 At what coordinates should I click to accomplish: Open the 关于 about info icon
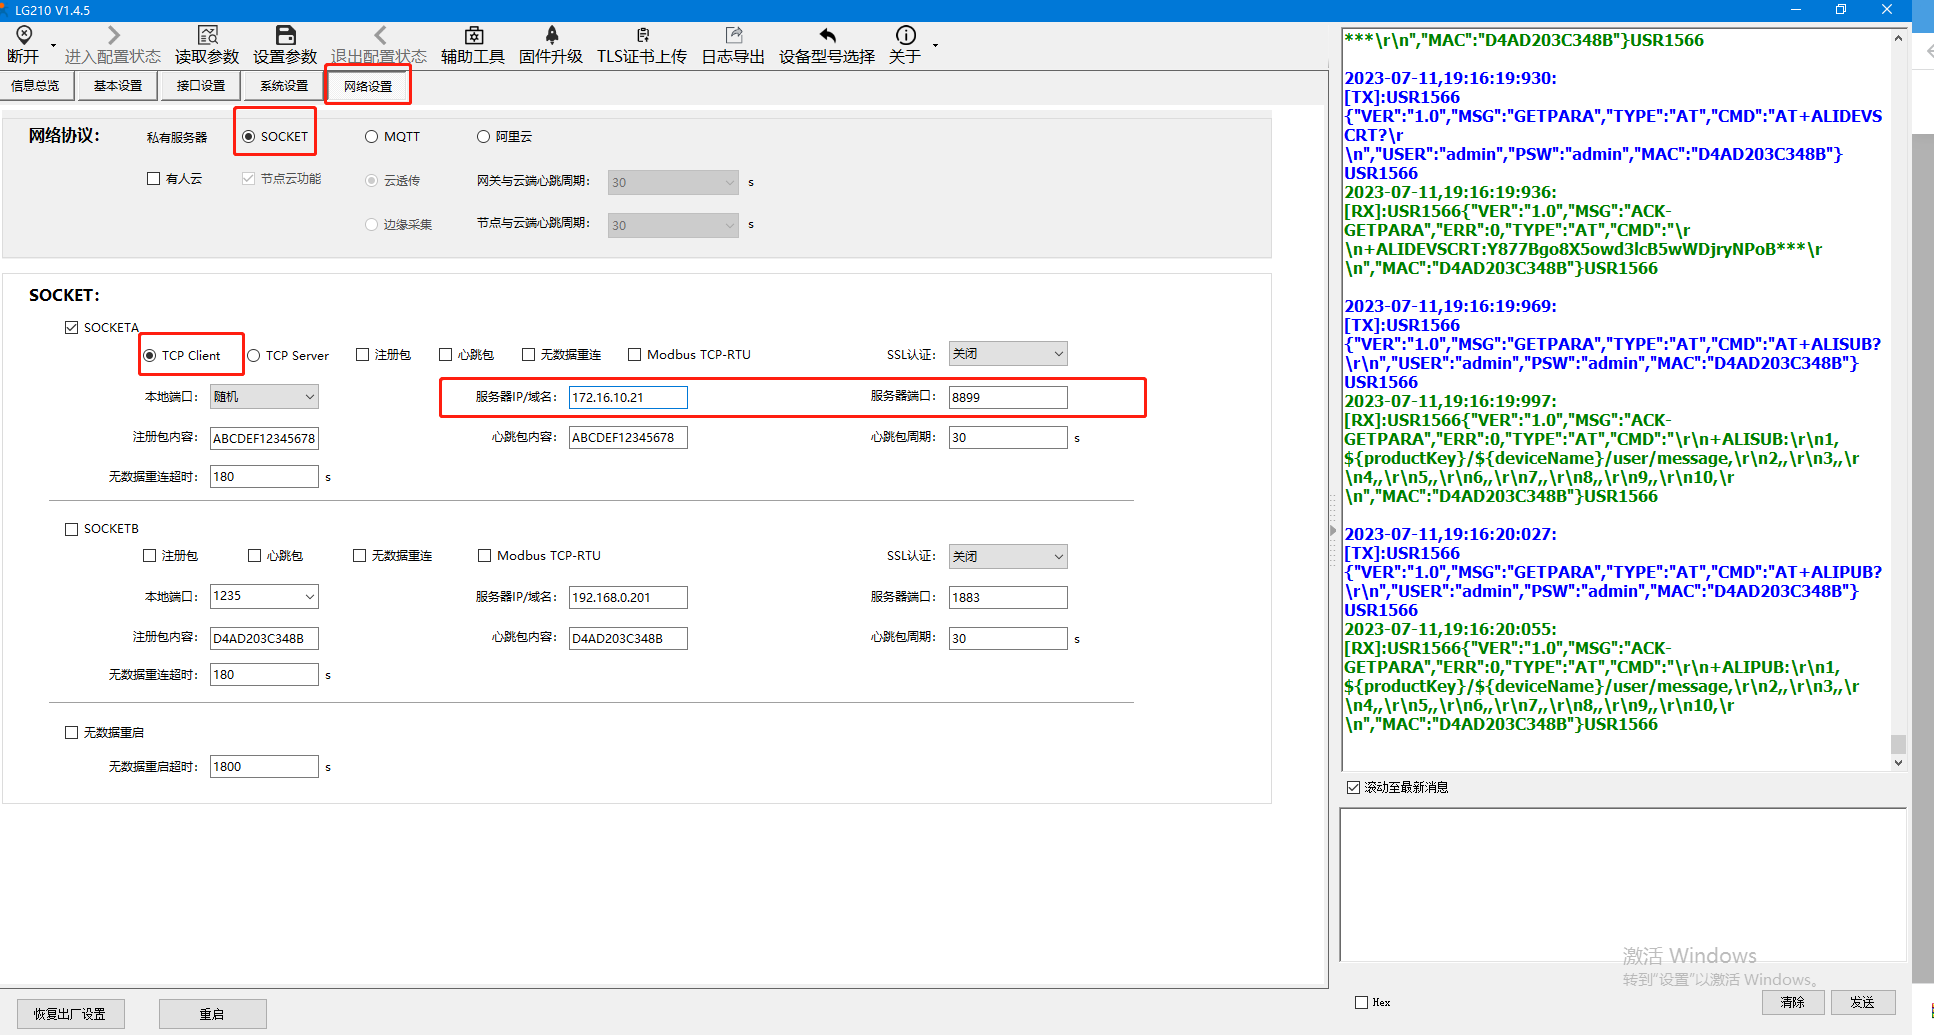[905, 35]
